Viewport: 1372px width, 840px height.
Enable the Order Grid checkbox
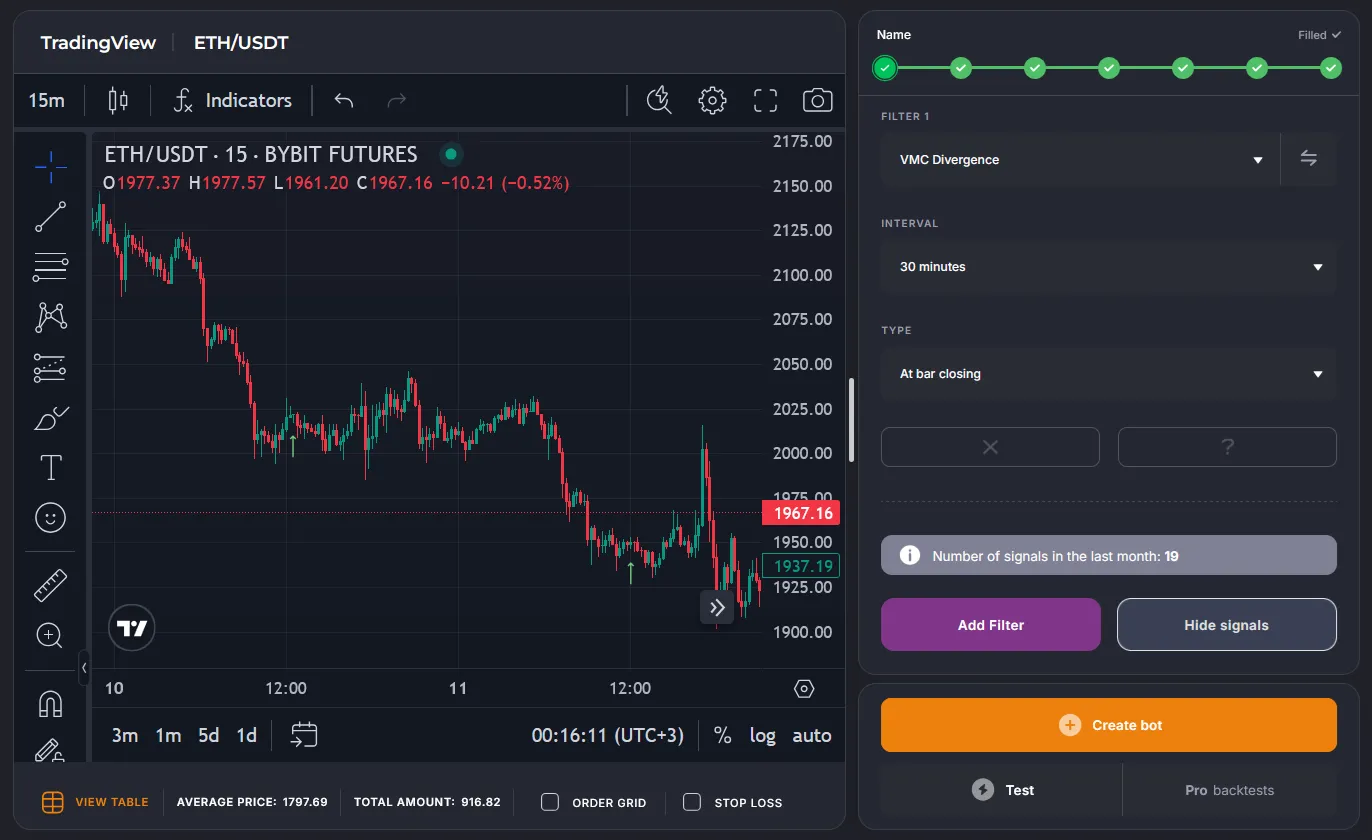550,802
